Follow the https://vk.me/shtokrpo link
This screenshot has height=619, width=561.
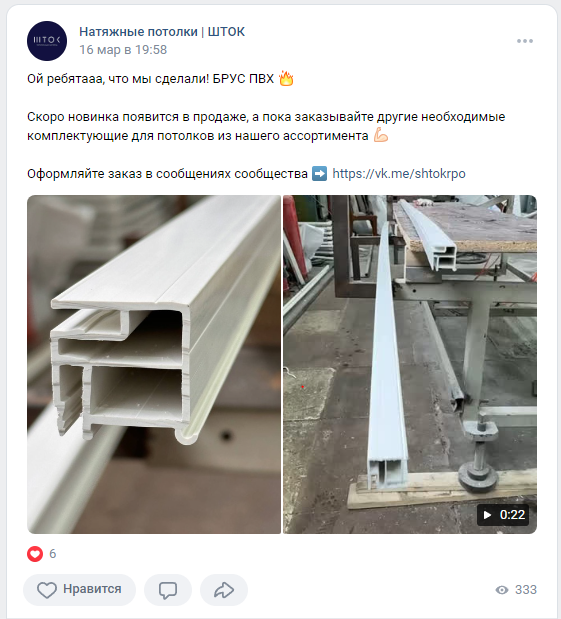point(399,173)
